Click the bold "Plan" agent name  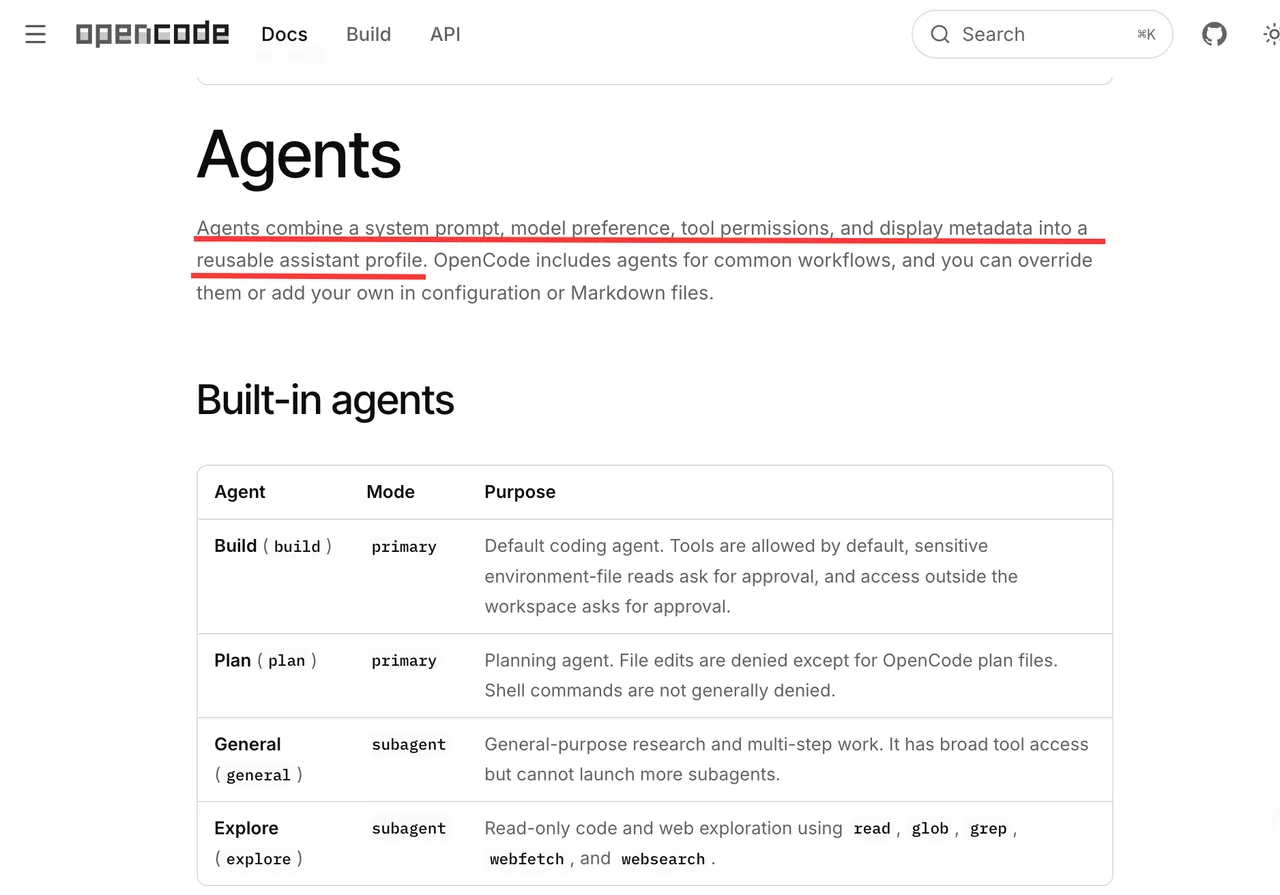(232, 660)
